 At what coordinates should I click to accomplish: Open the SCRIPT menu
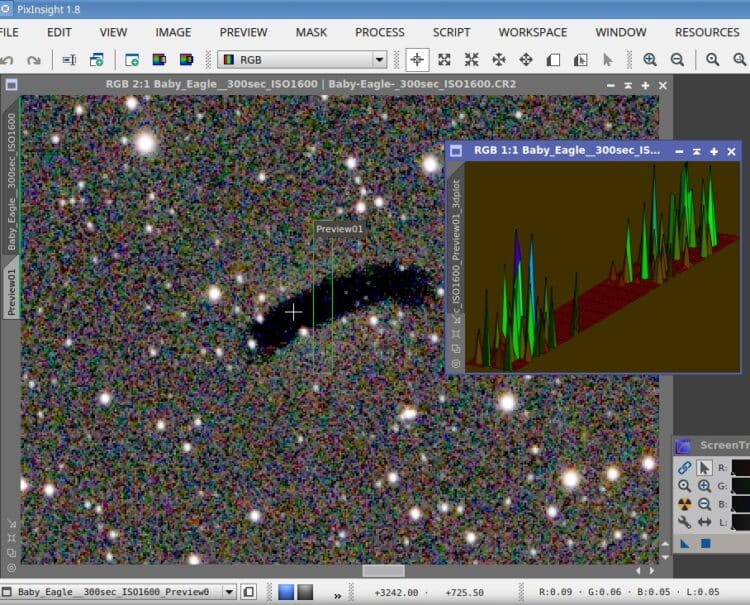click(451, 33)
